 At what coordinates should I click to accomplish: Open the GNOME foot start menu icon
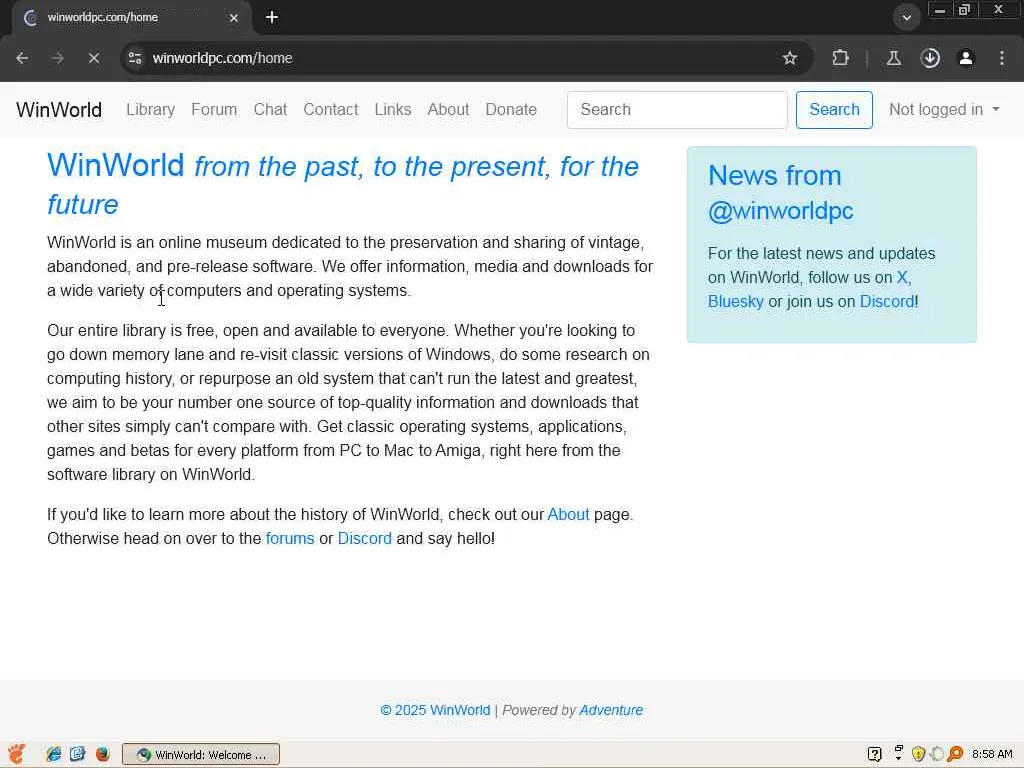click(x=16, y=754)
